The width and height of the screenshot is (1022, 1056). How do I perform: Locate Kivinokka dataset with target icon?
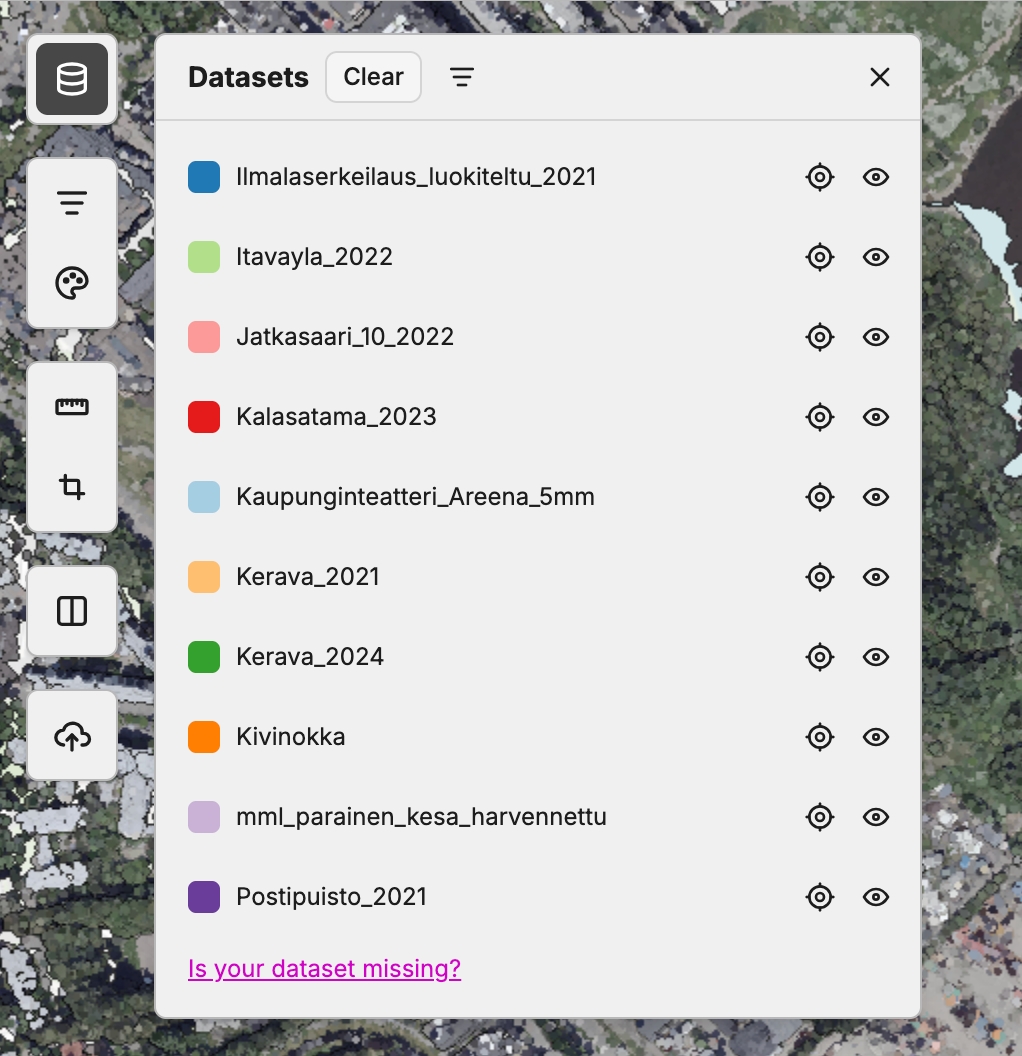[x=819, y=737]
